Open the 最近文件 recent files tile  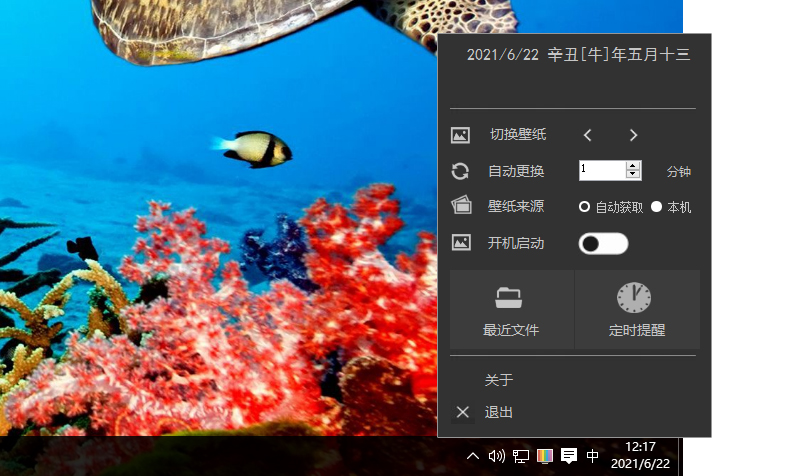click(x=512, y=310)
